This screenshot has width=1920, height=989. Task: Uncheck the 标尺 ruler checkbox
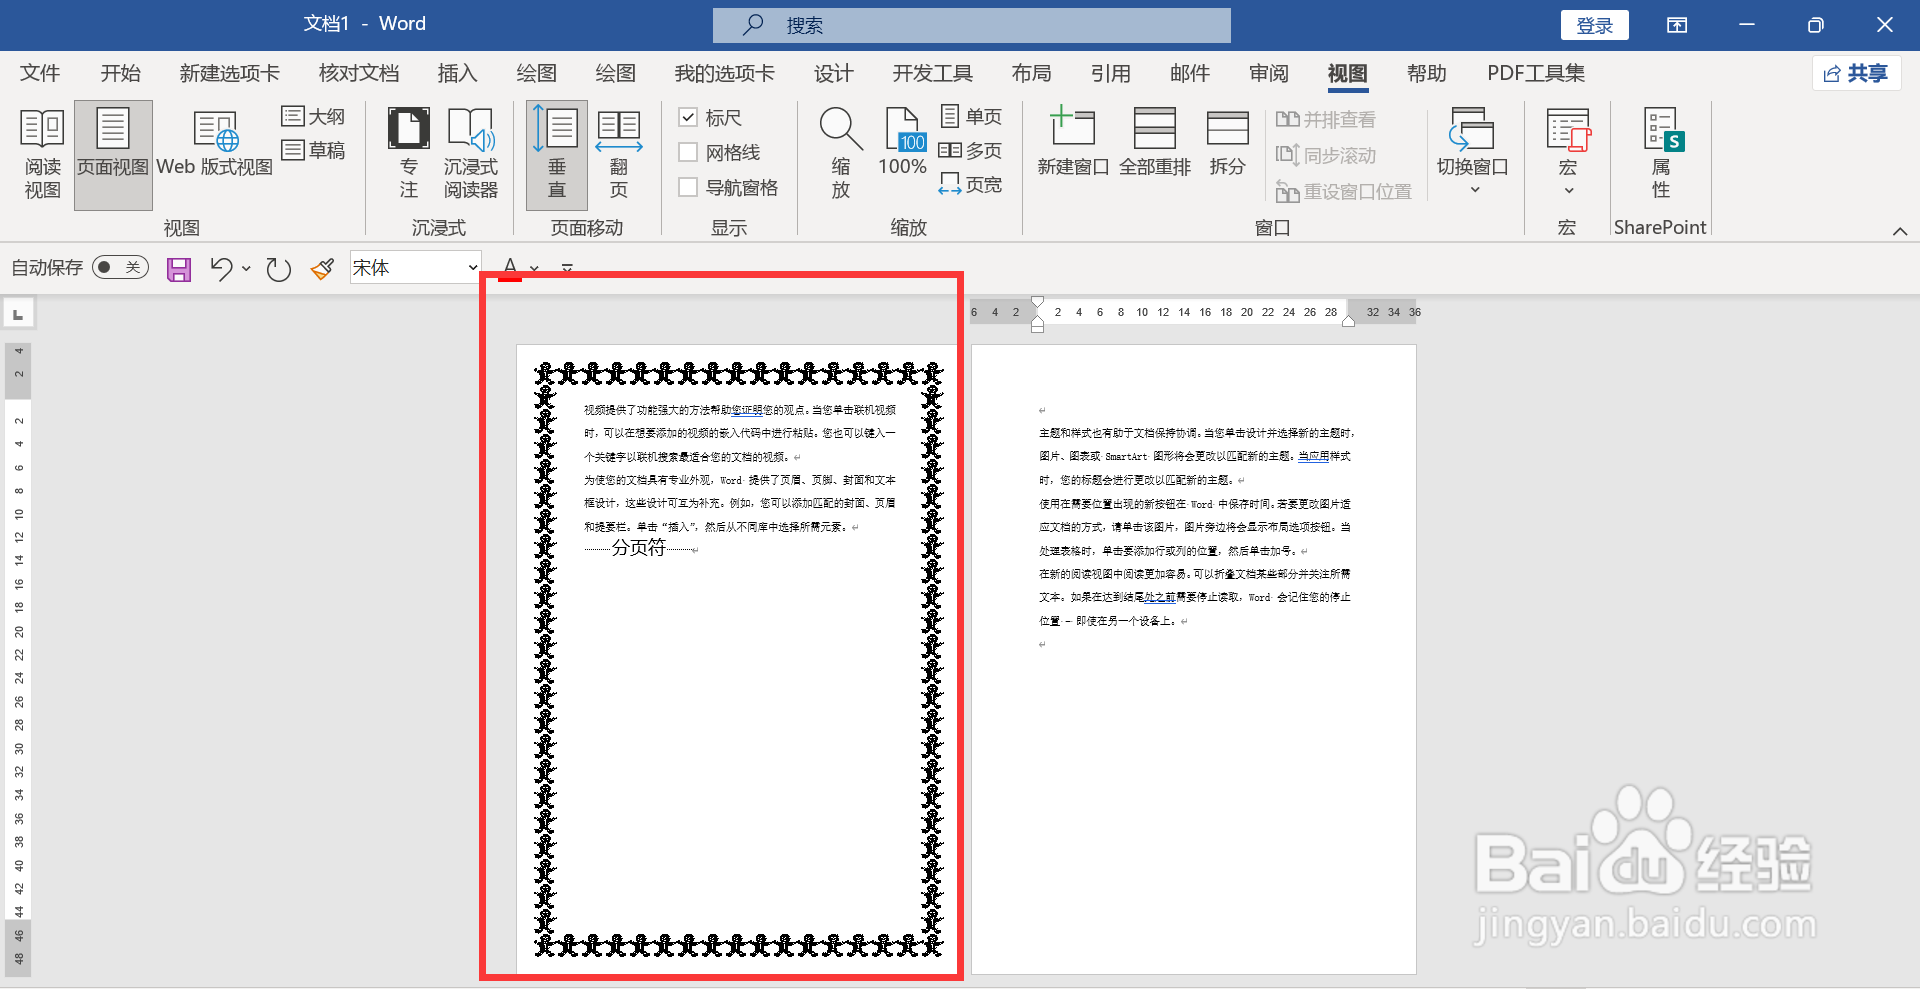click(688, 117)
